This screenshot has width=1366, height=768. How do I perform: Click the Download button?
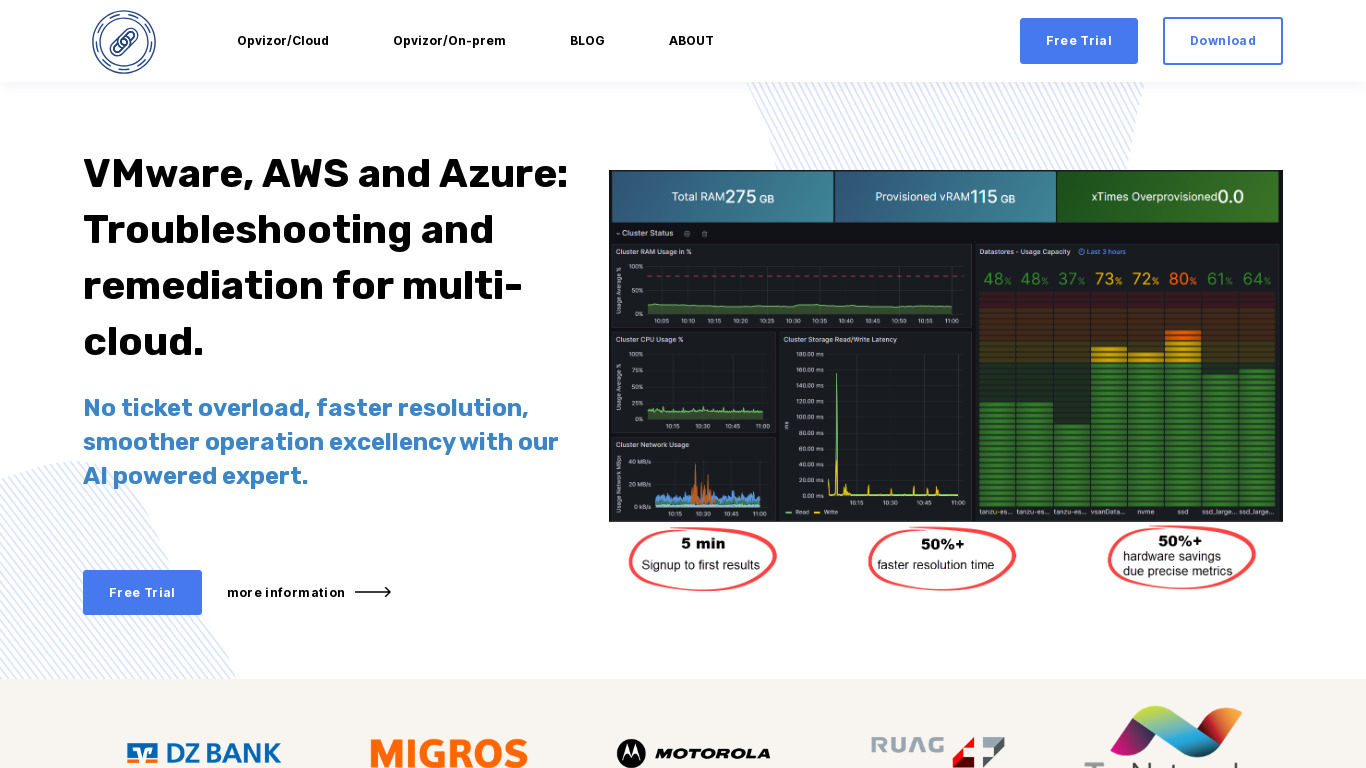tap(1223, 41)
